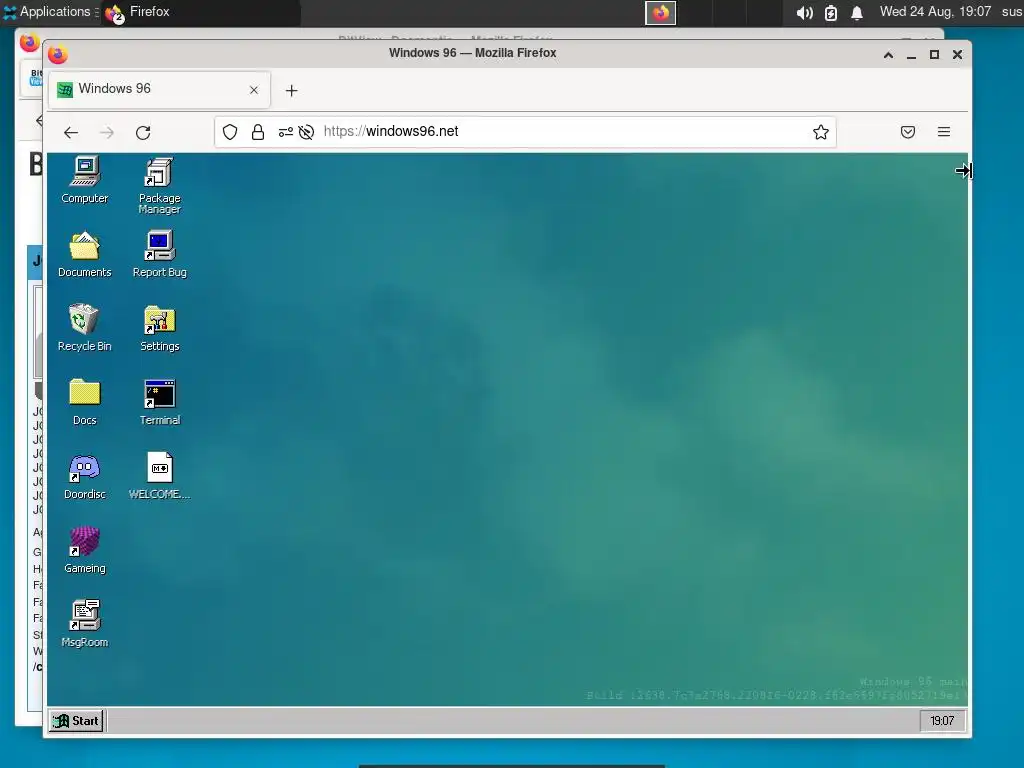Select the Windows 96 browser tab
Image resolution: width=1024 pixels, height=768 pixels.
(x=159, y=89)
